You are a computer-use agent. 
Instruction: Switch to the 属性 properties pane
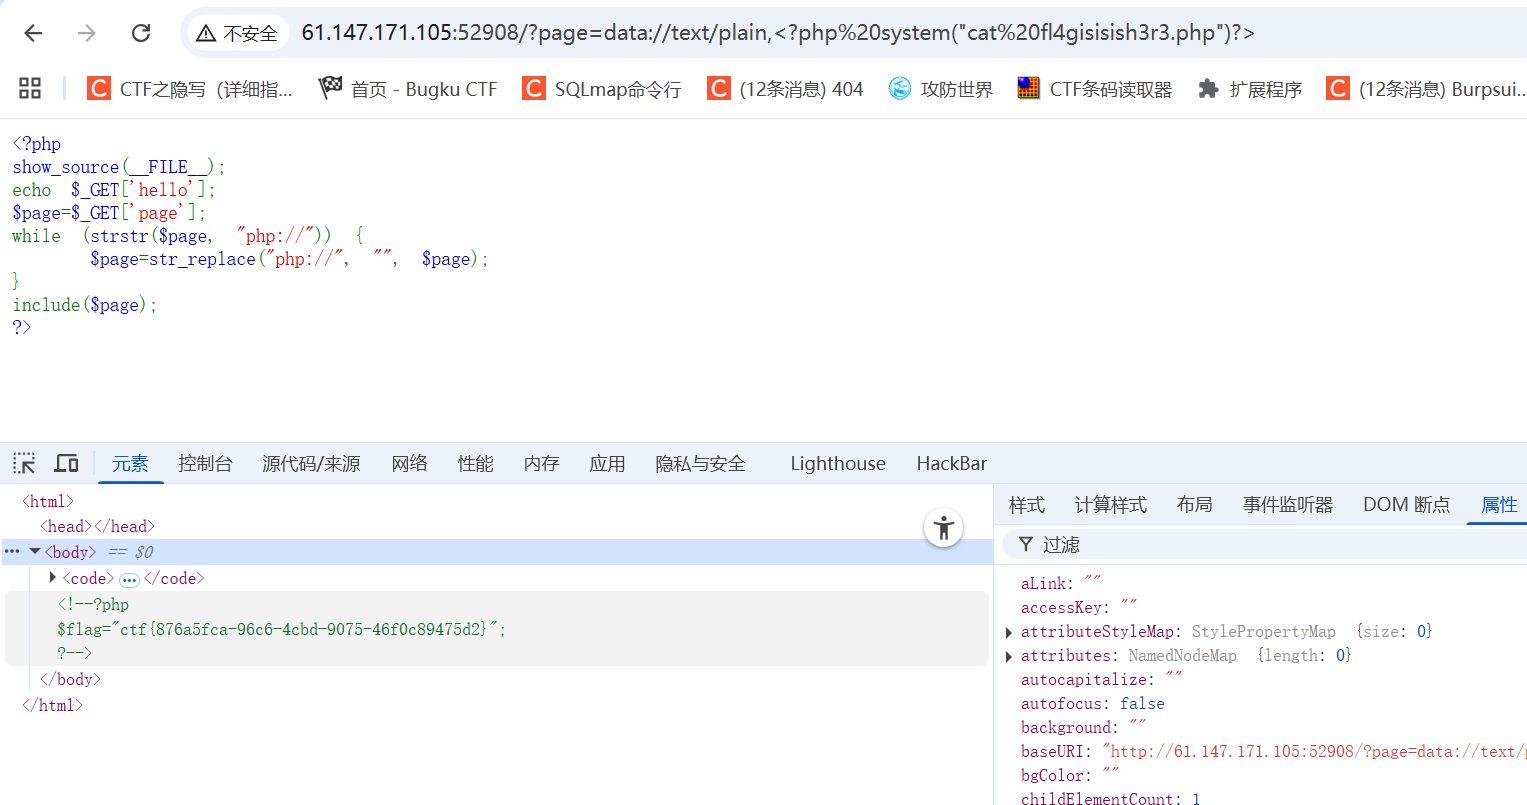point(1499,504)
